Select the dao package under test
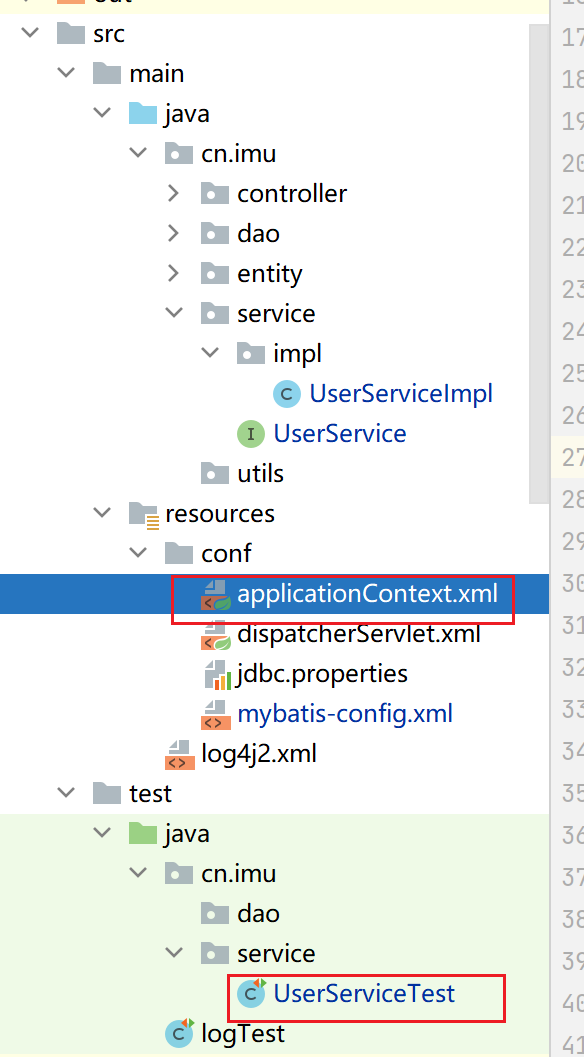Screen dimensions: 584x1057 (x=258, y=913)
